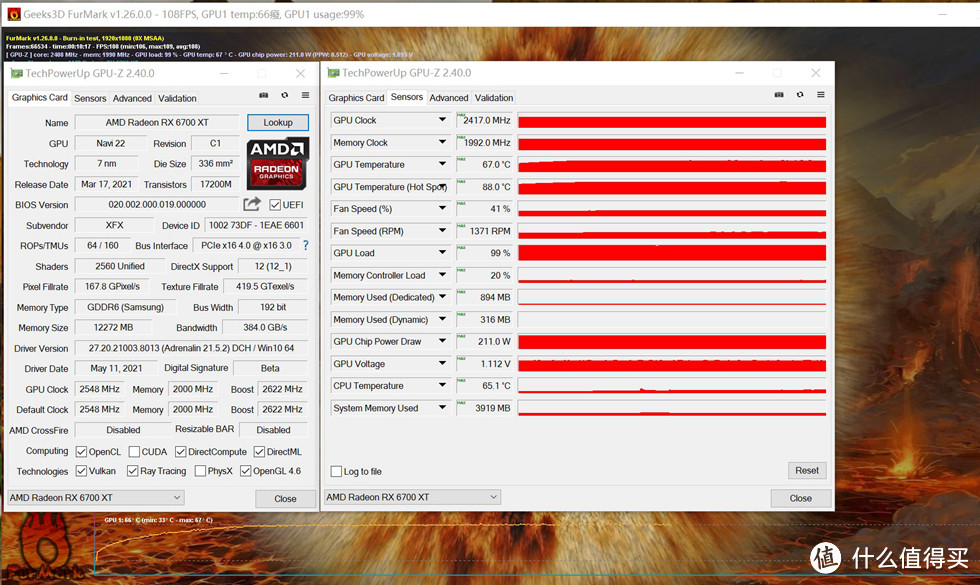Toggle the PhysX checkbox
The width and height of the screenshot is (980, 585).
pos(200,471)
